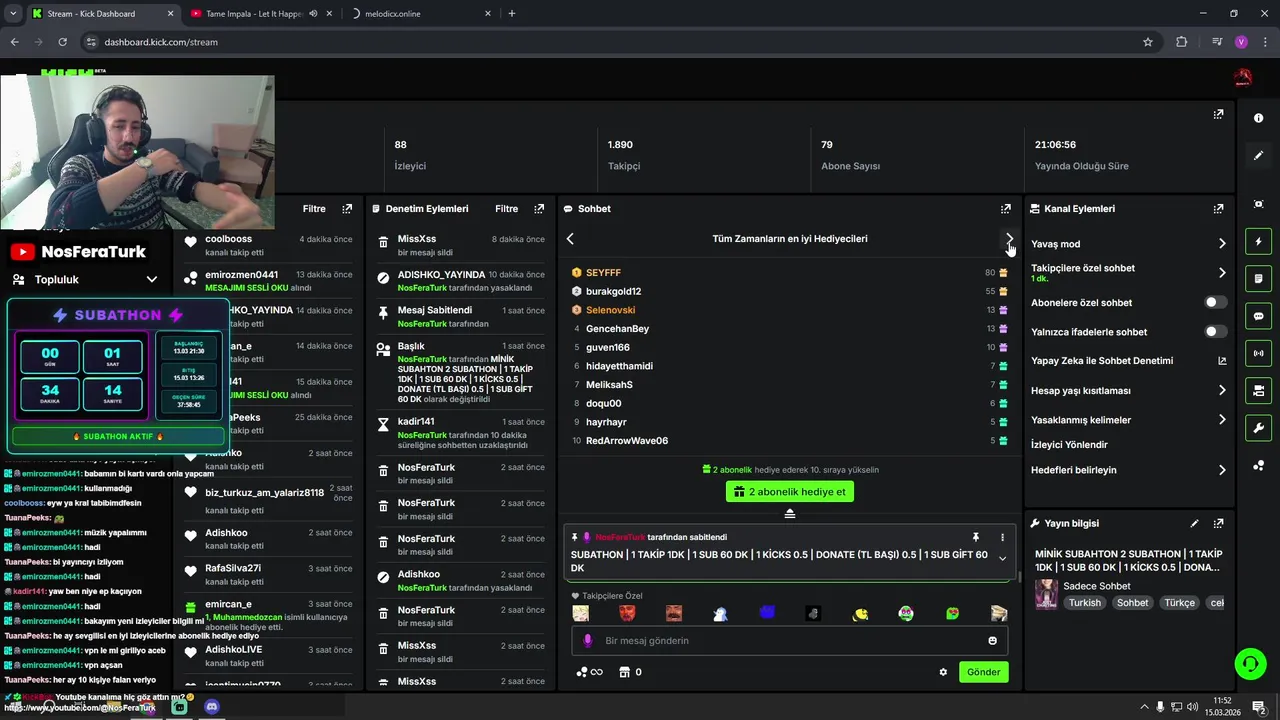Open the green headset support button
Image resolution: width=1280 pixels, height=720 pixels.
[x=1249, y=663]
